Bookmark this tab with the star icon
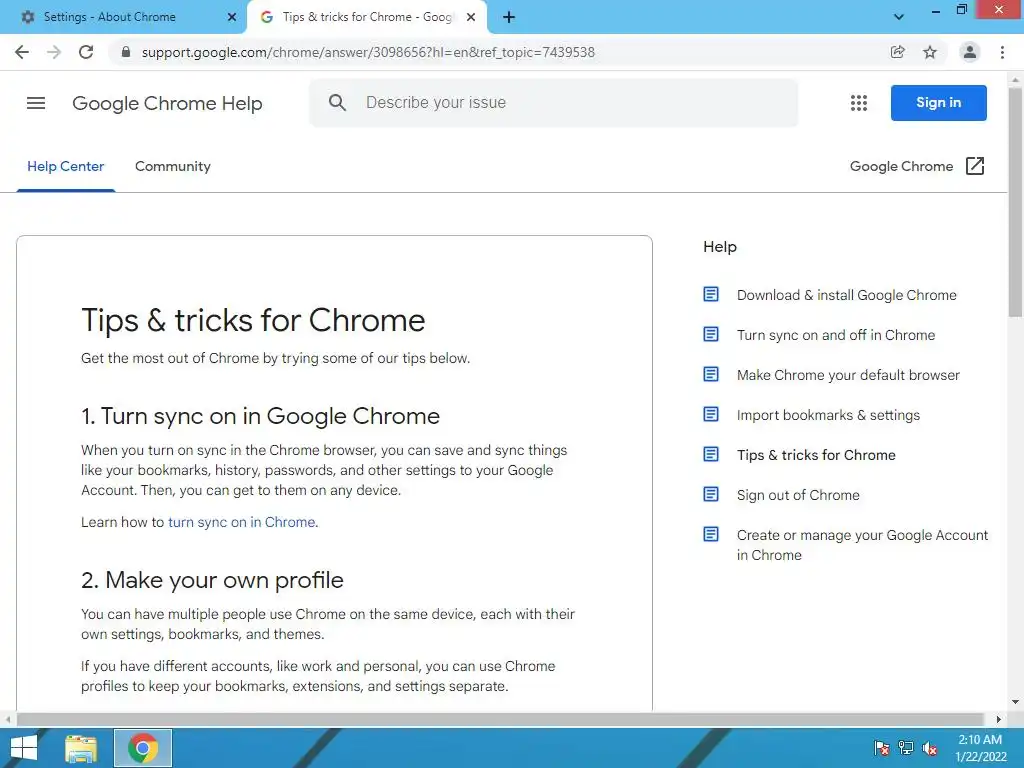Screen dimensions: 1024x768 coord(930,52)
